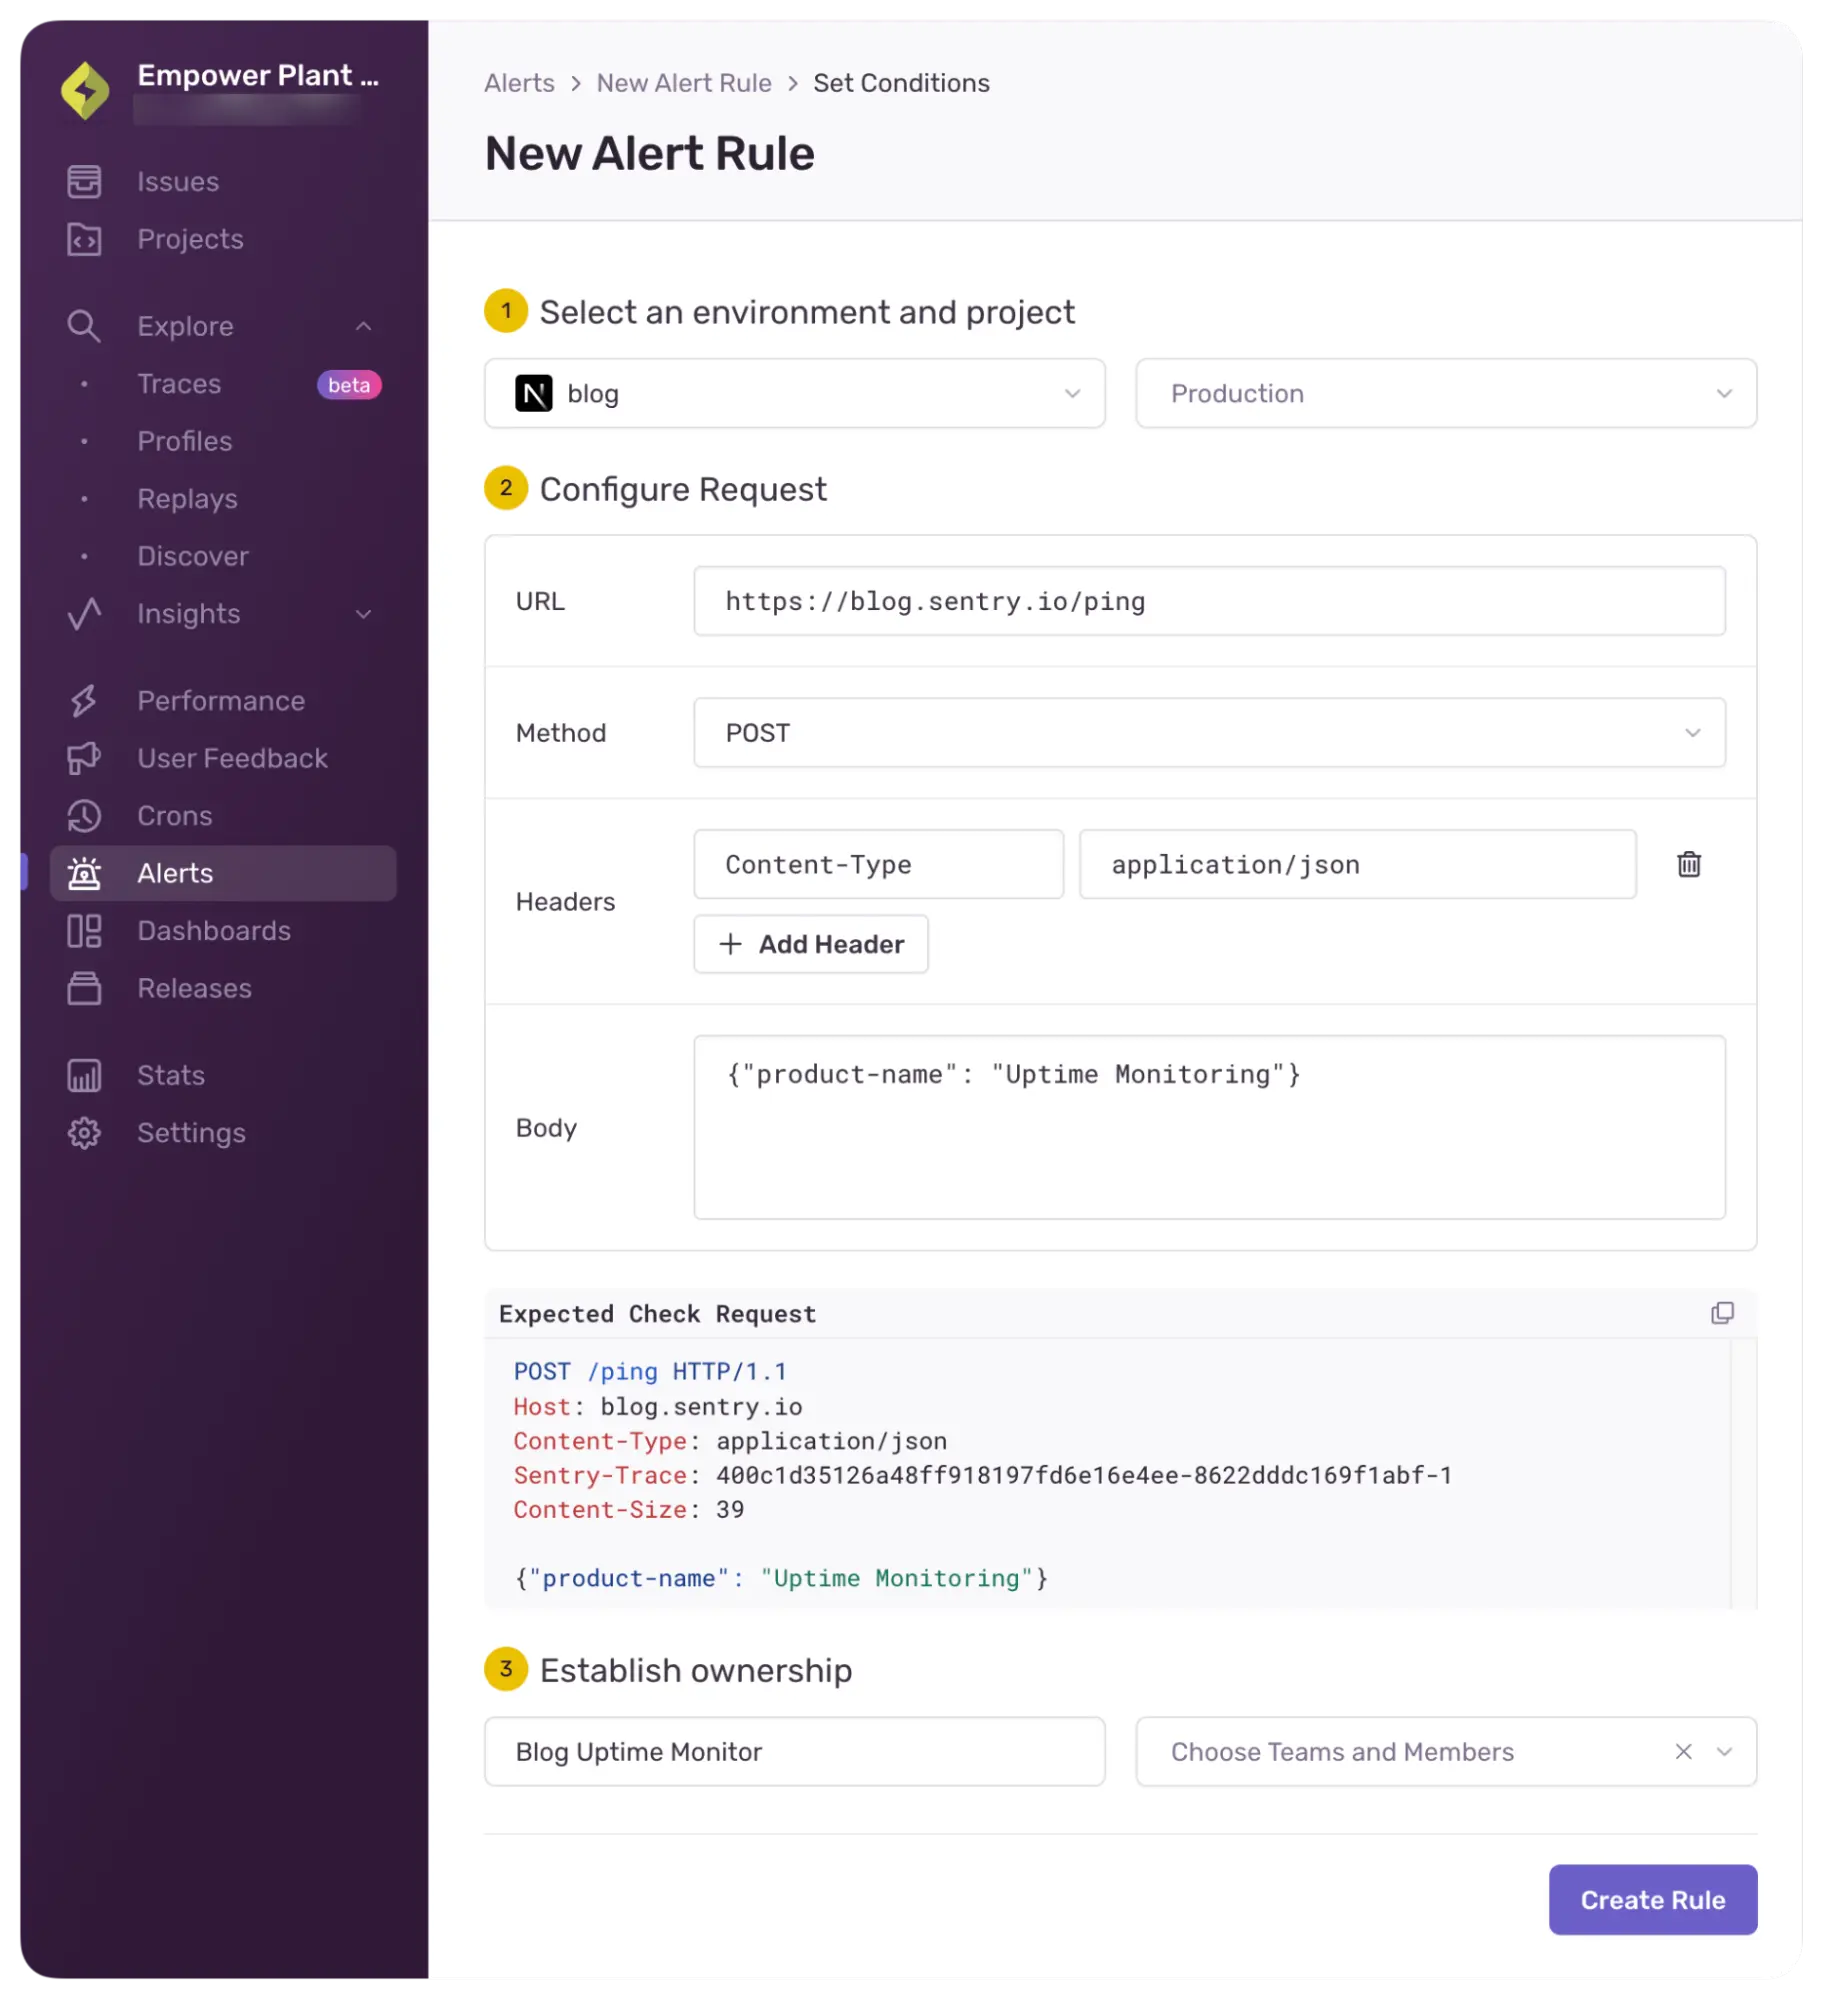
Task: Click the Settings gear icon
Action: (x=84, y=1132)
